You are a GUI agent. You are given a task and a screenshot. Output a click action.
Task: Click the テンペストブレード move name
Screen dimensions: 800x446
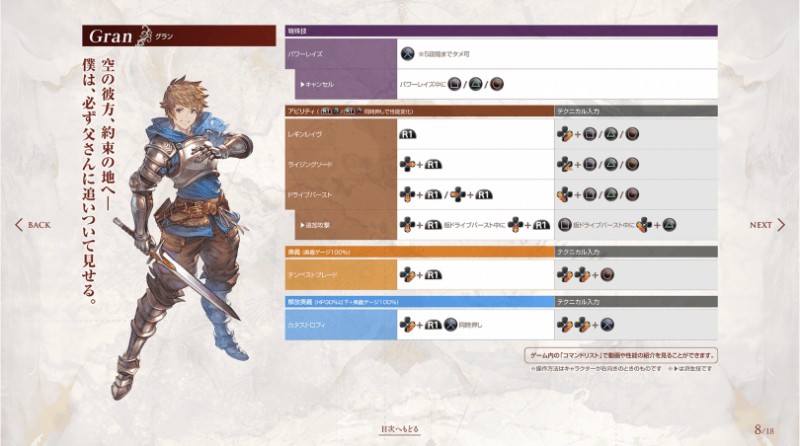pyautogui.click(x=313, y=275)
